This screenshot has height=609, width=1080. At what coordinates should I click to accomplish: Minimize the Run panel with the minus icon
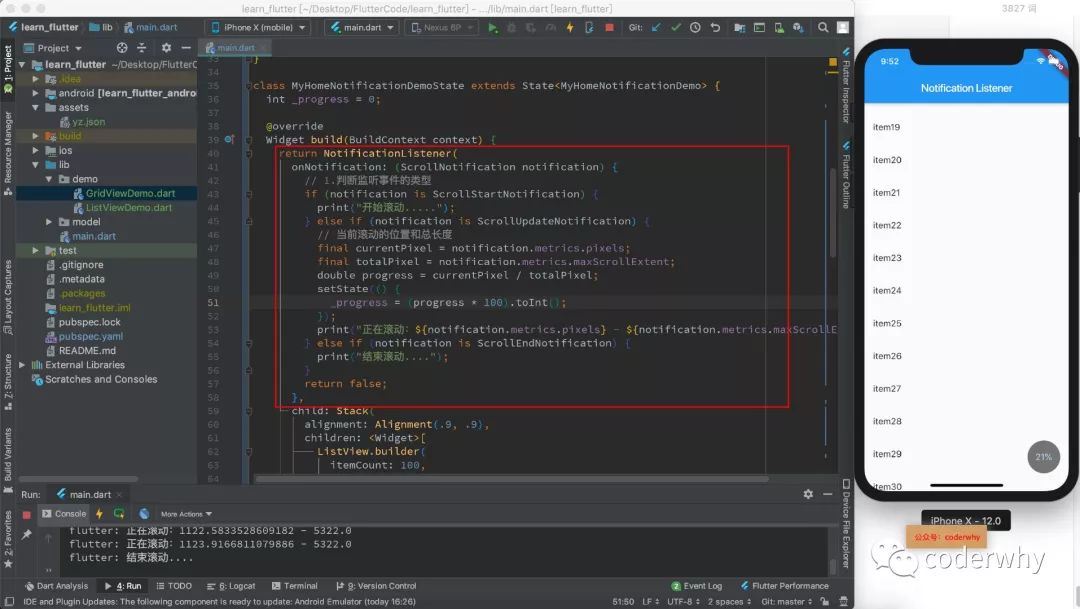(827, 494)
